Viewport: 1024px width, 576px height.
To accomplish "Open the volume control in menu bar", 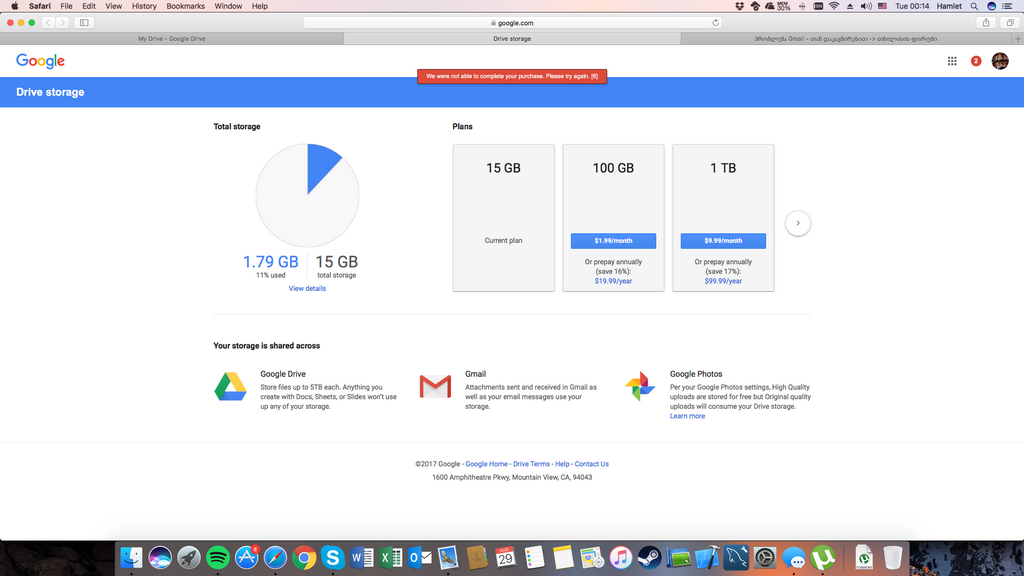I will pos(866,6).
